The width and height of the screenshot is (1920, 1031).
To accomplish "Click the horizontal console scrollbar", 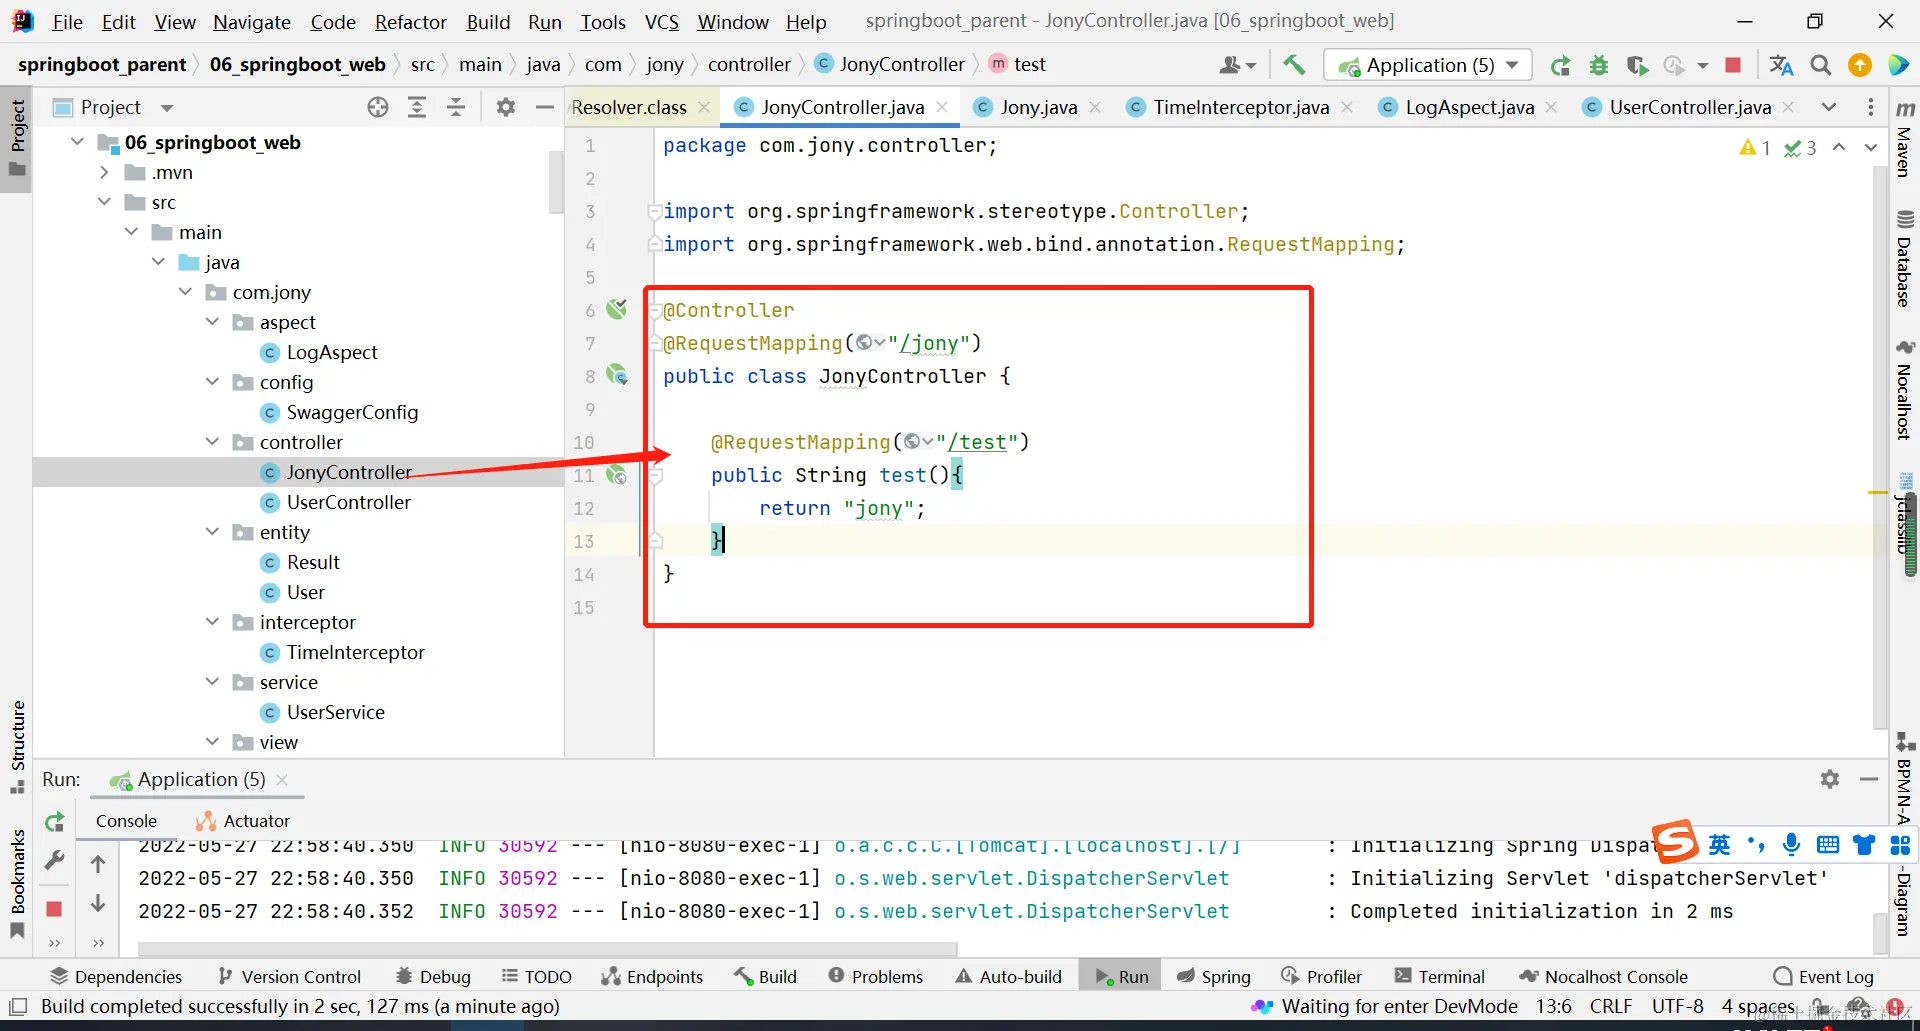I will coord(547,948).
